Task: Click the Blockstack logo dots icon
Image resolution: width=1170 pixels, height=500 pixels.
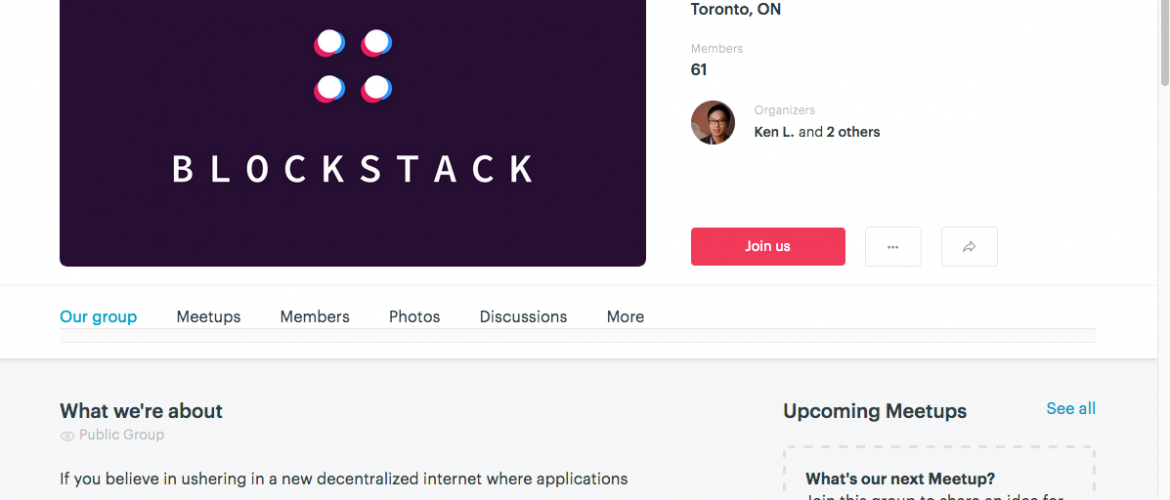Action: (x=353, y=66)
